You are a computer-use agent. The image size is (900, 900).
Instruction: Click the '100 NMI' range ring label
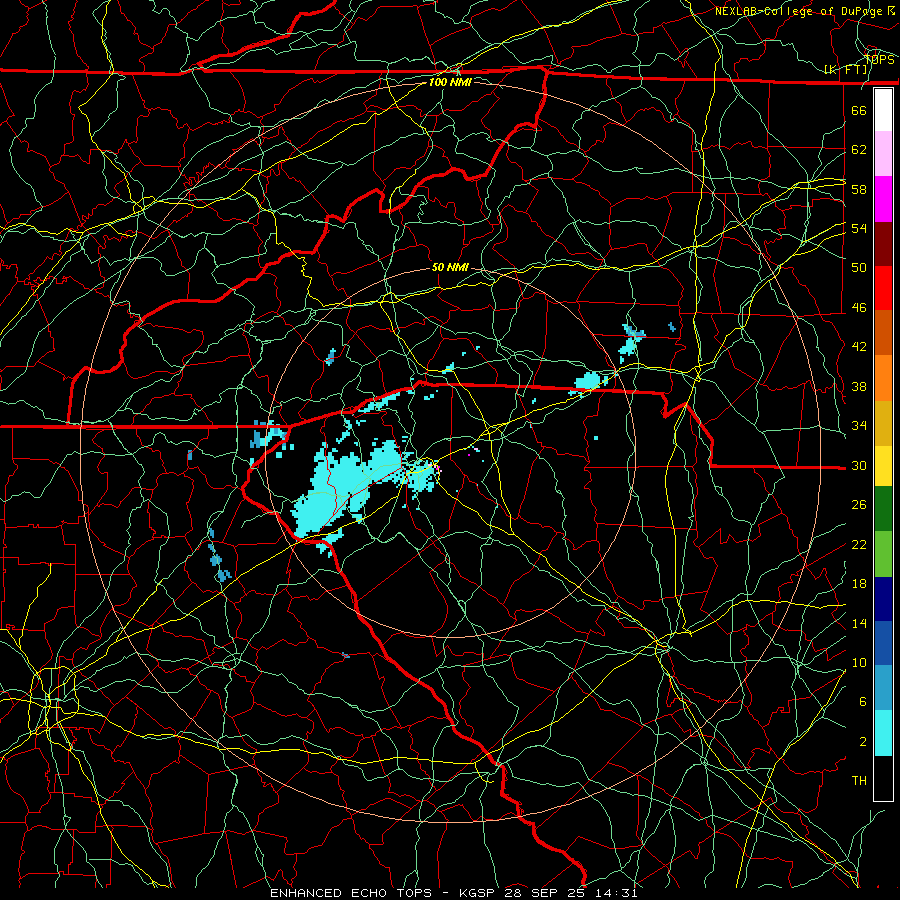point(450,82)
